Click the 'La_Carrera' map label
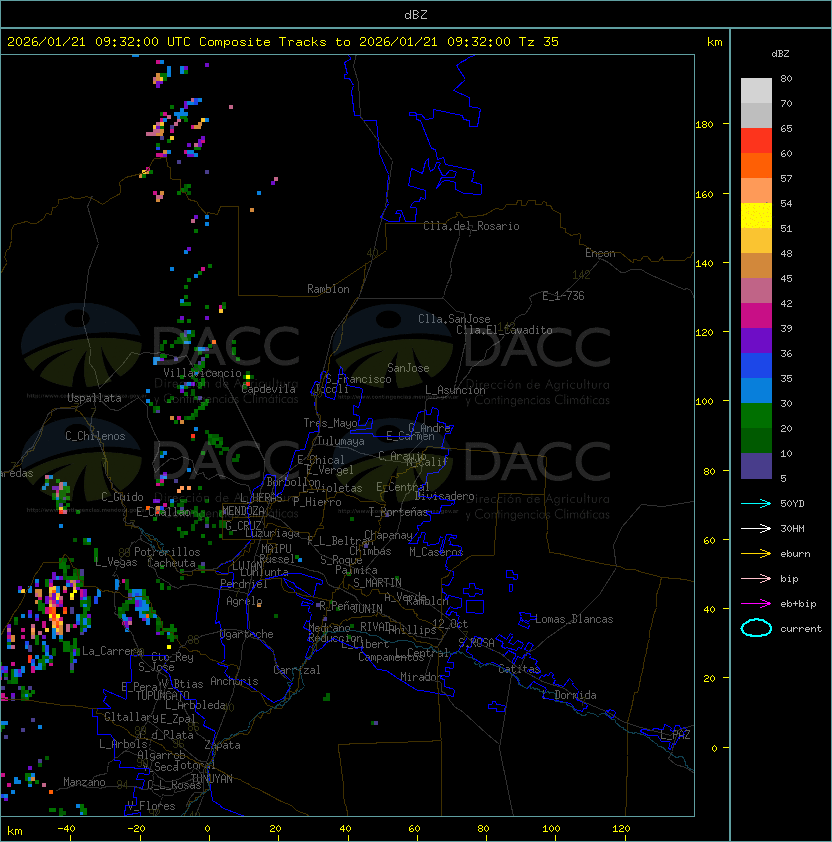The height and width of the screenshot is (842, 832). coord(112,651)
